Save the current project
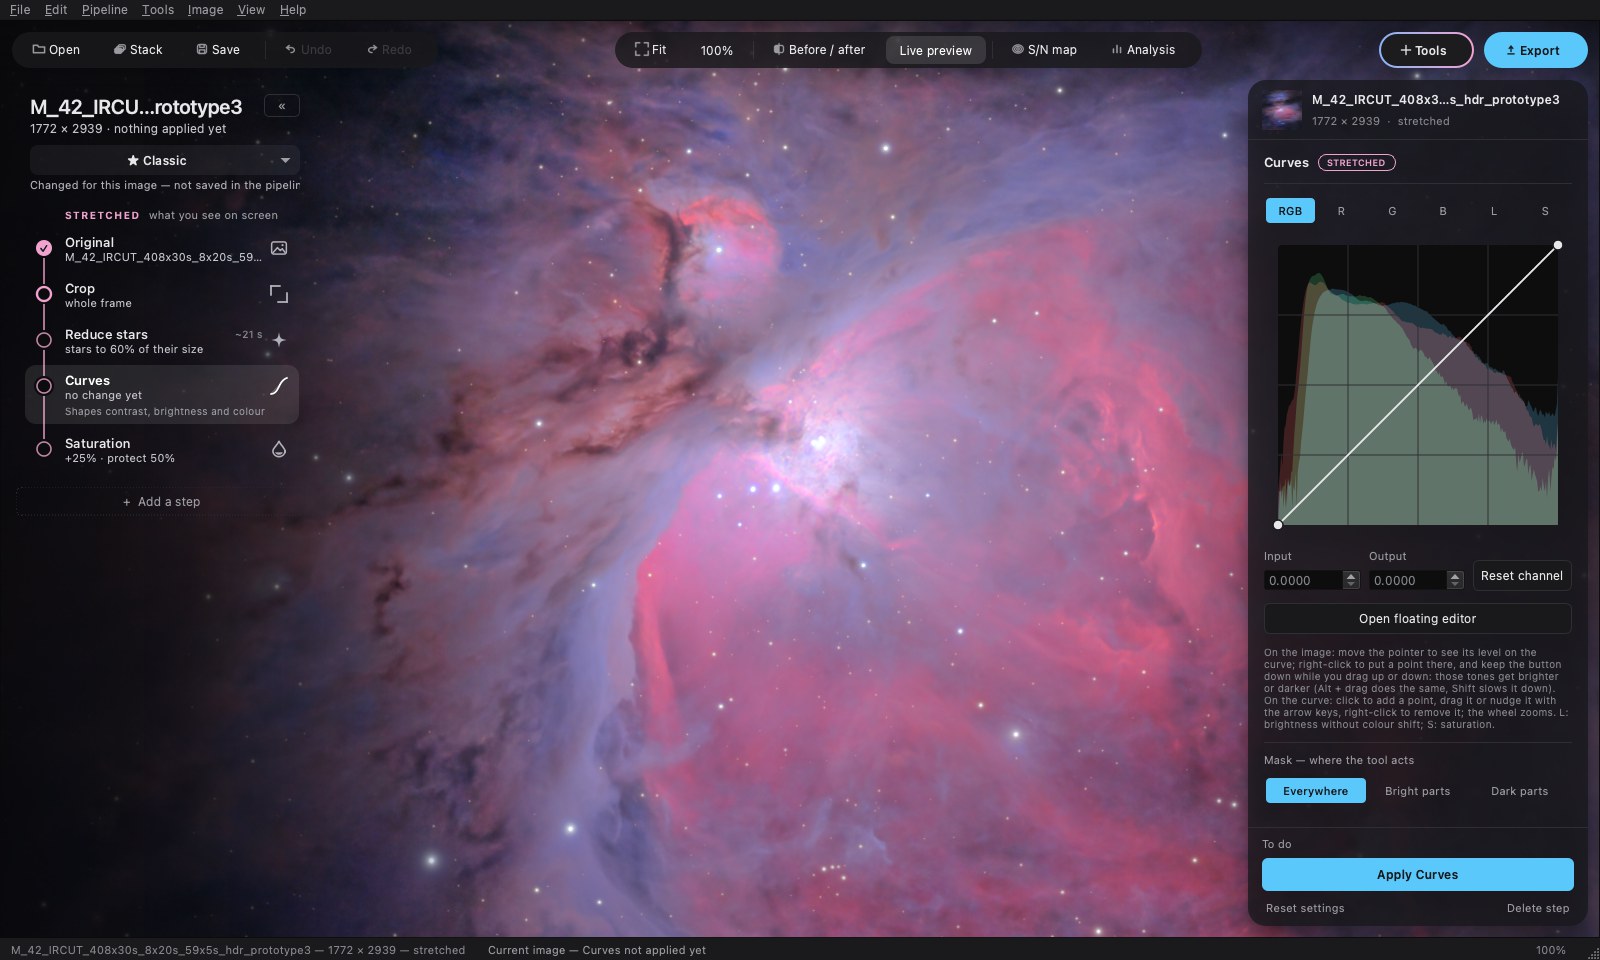Screen dimensions: 1600x960 click(218, 49)
